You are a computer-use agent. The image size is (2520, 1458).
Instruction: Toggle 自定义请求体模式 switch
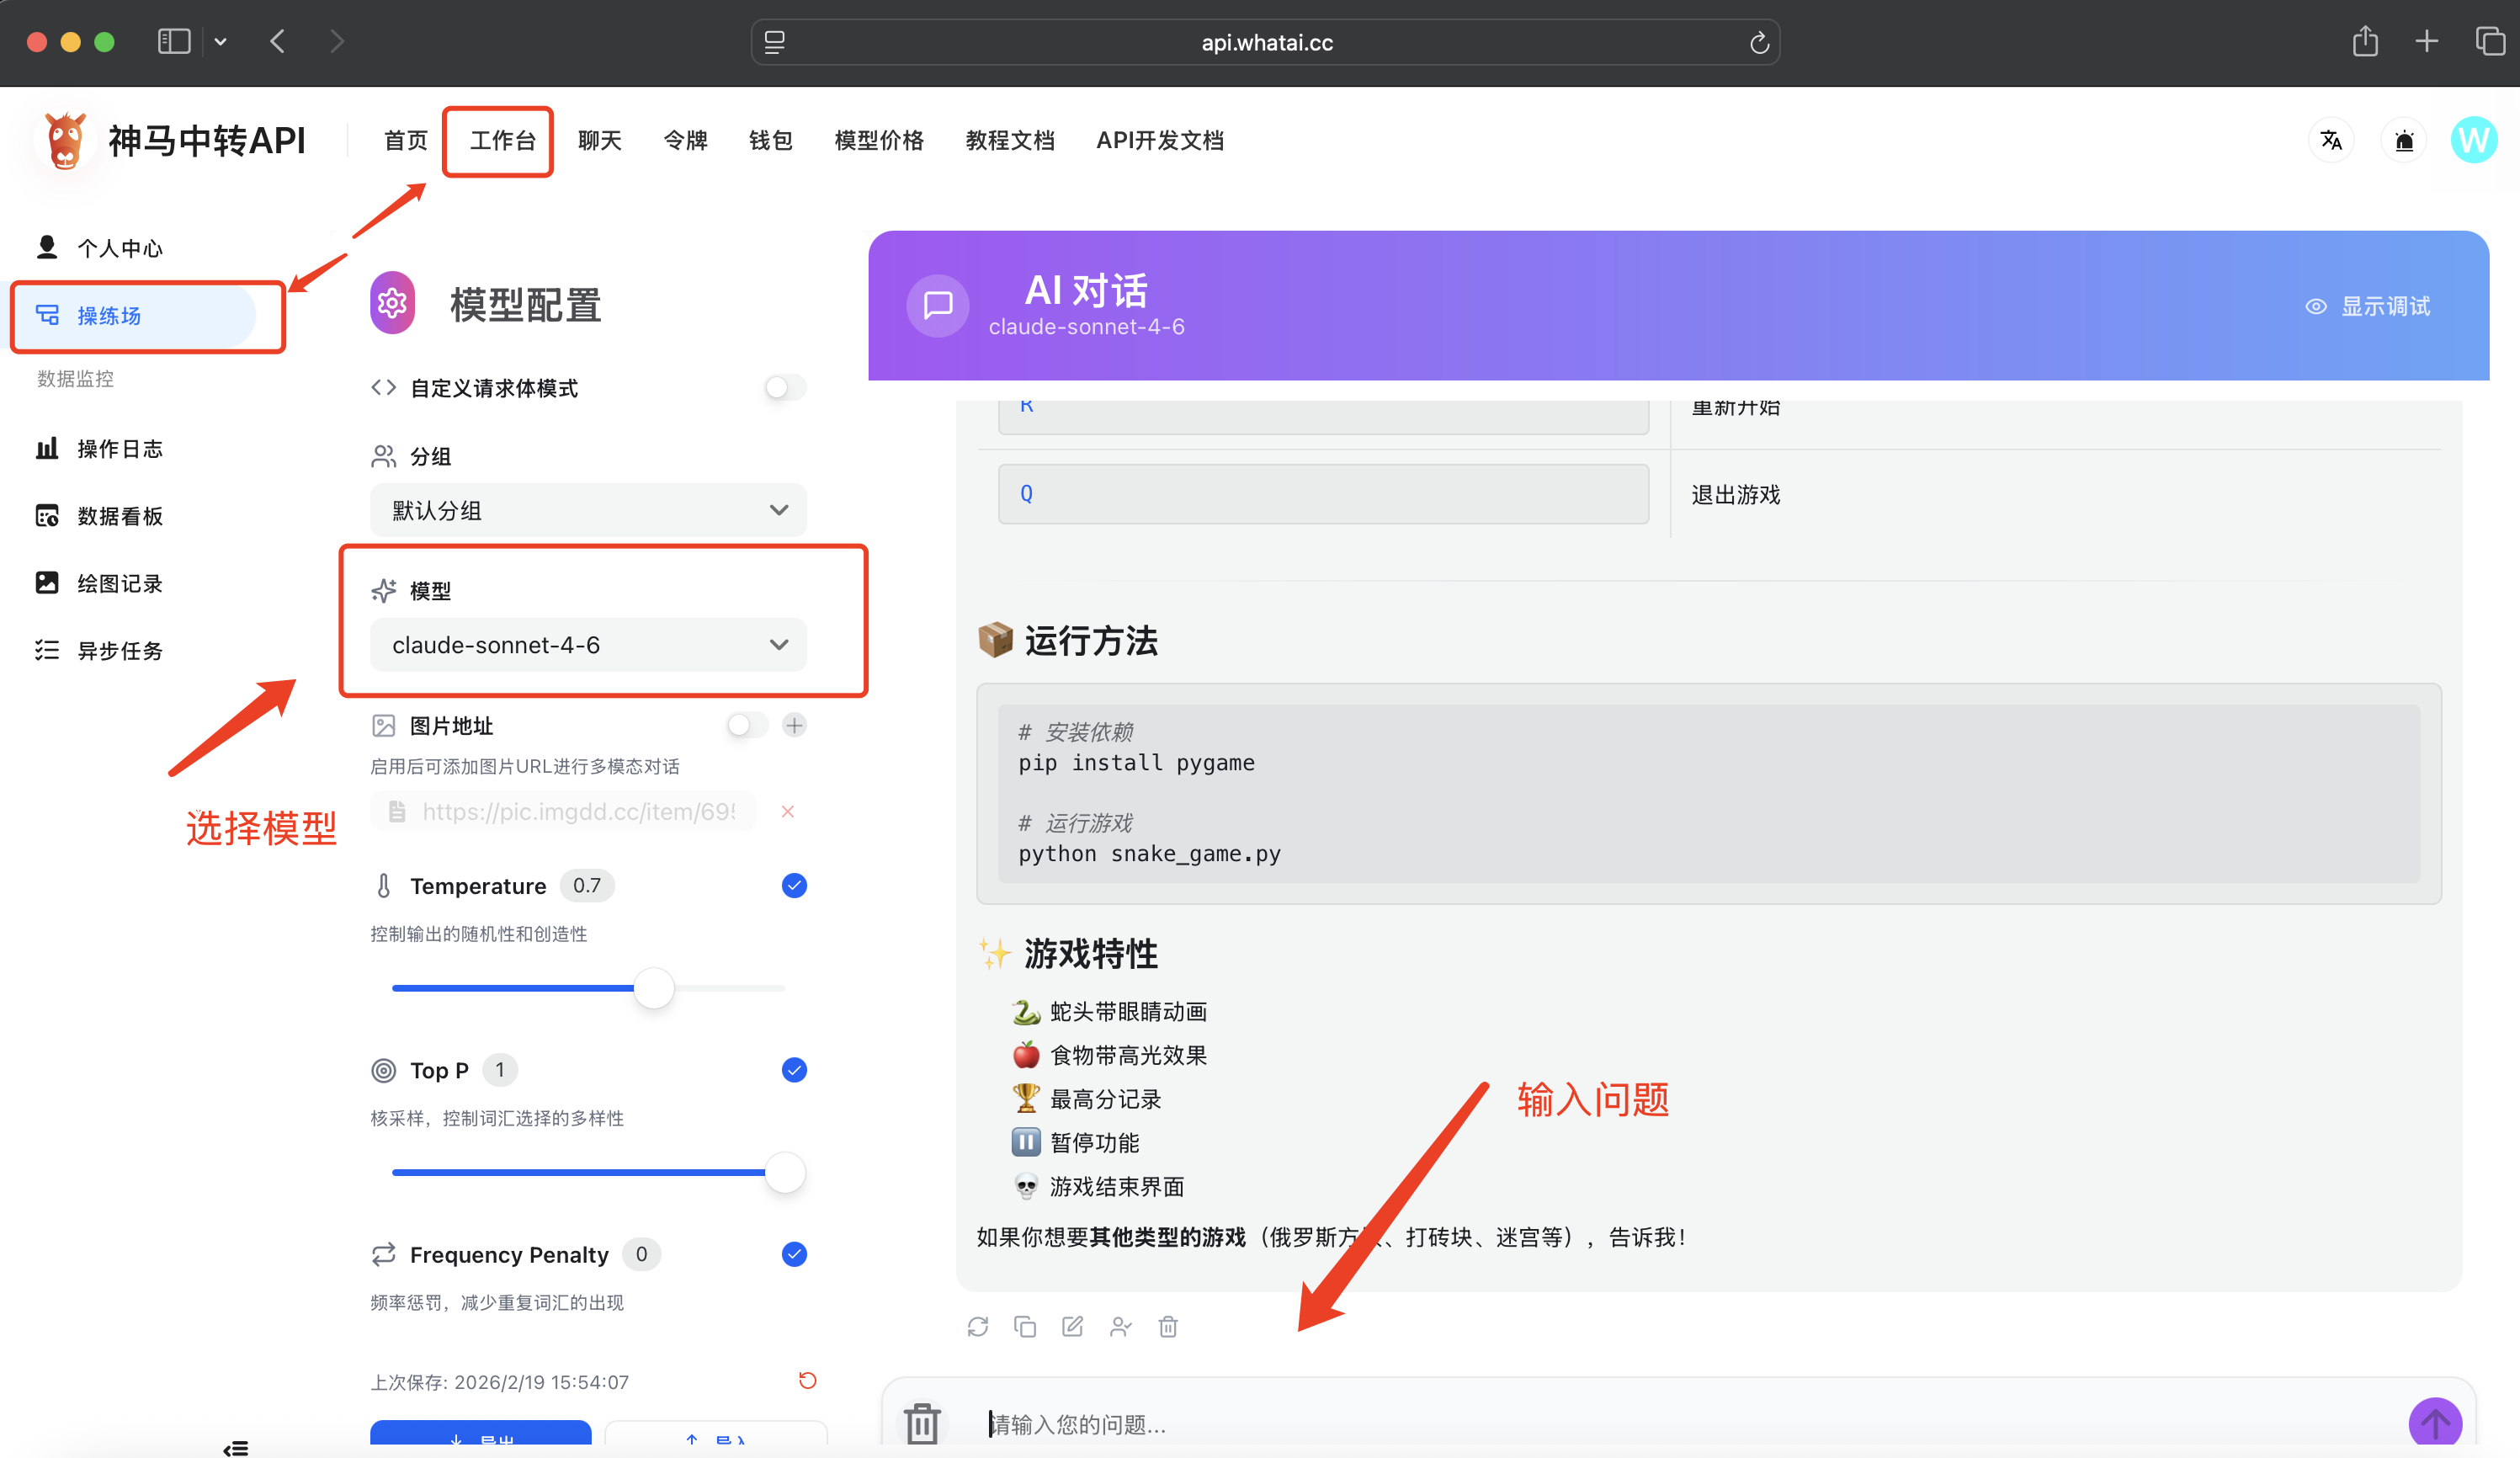(x=785, y=387)
